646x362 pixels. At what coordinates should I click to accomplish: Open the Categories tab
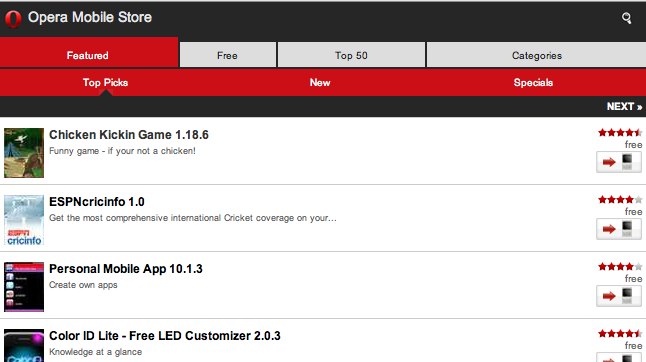click(x=536, y=55)
